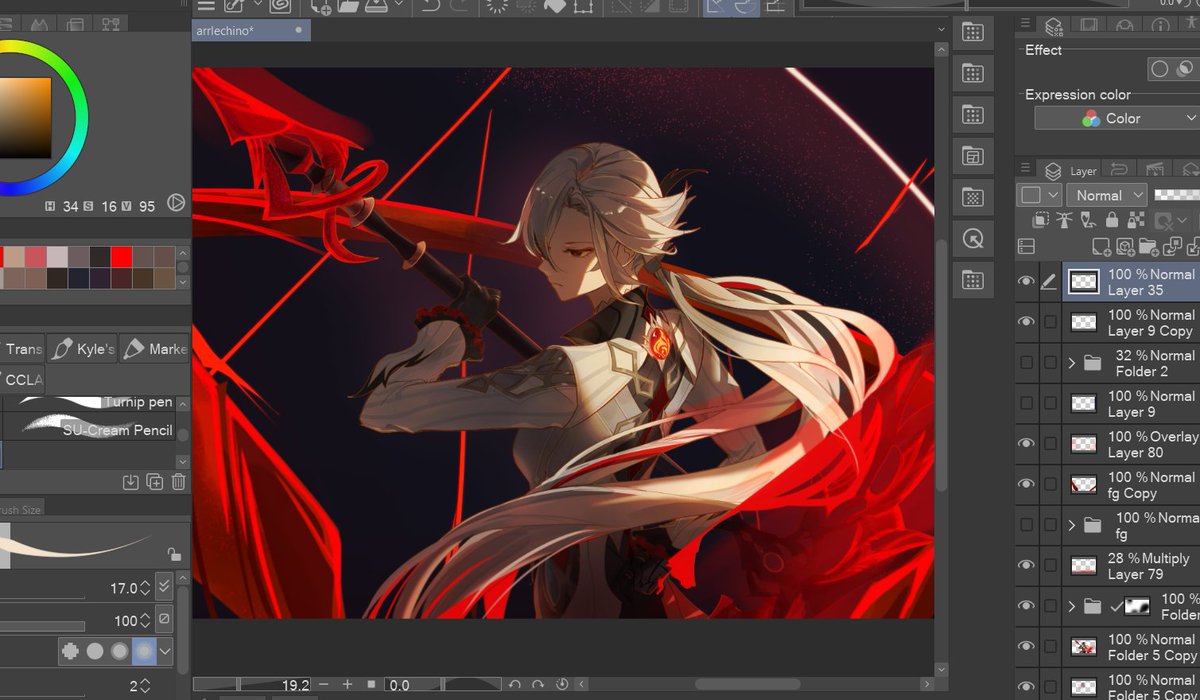Open the anti-aliasing dropdown arrow
This screenshot has width=1200, height=700.
point(166,651)
